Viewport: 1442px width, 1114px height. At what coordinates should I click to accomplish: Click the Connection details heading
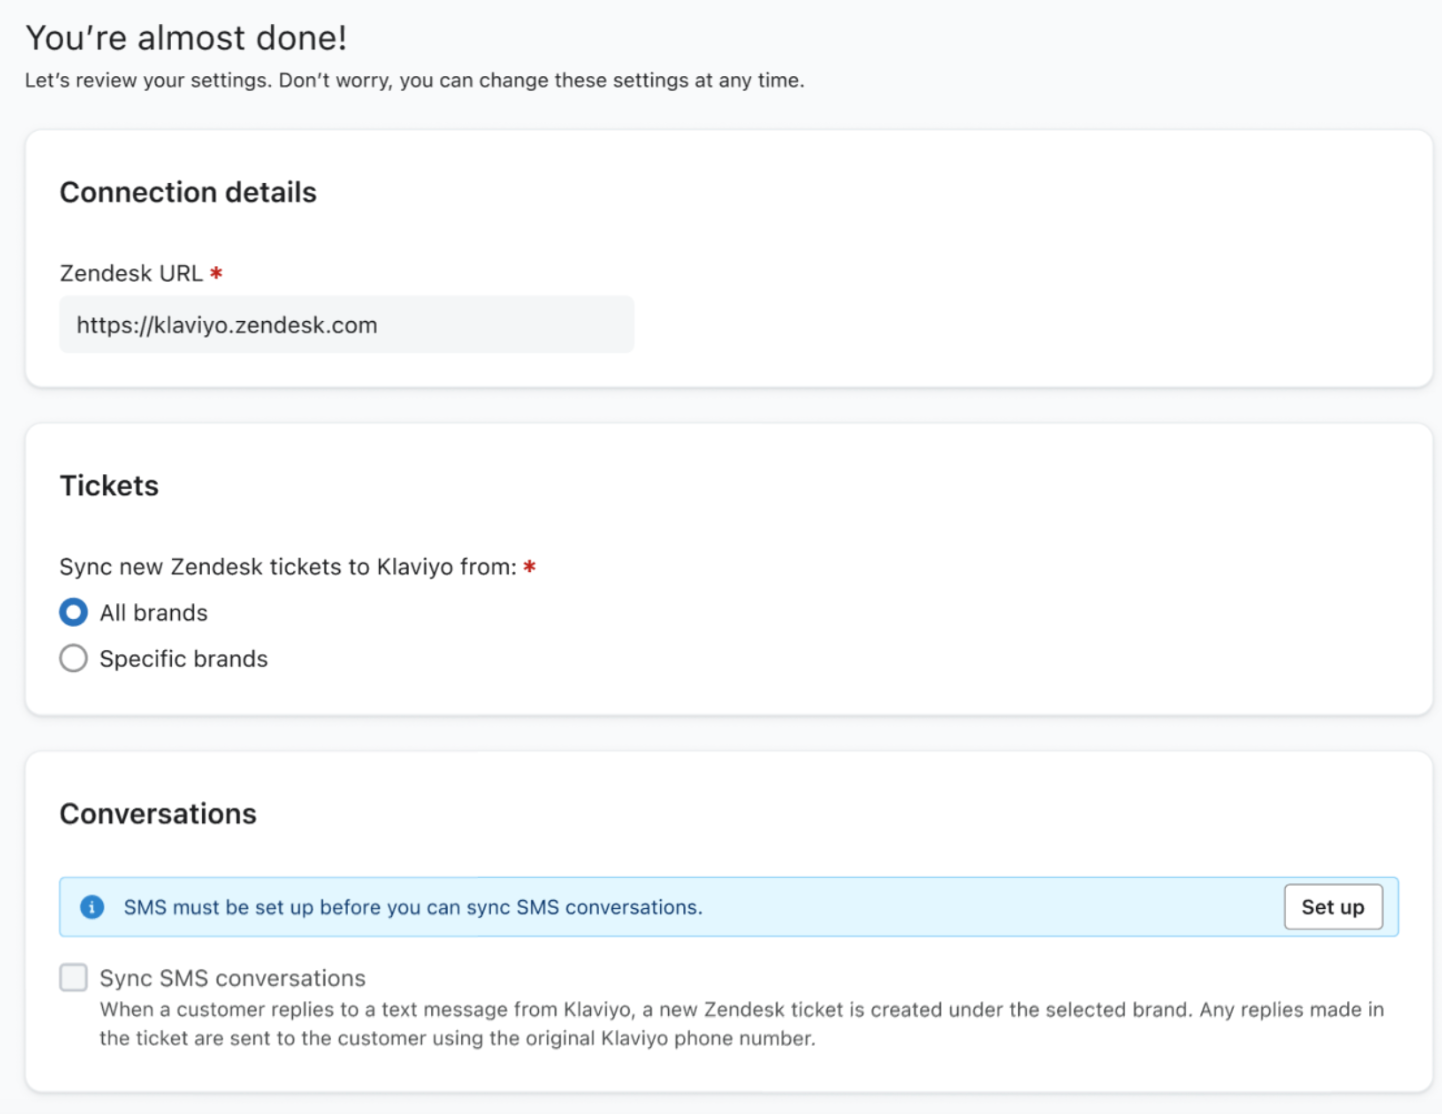[x=188, y=192]
